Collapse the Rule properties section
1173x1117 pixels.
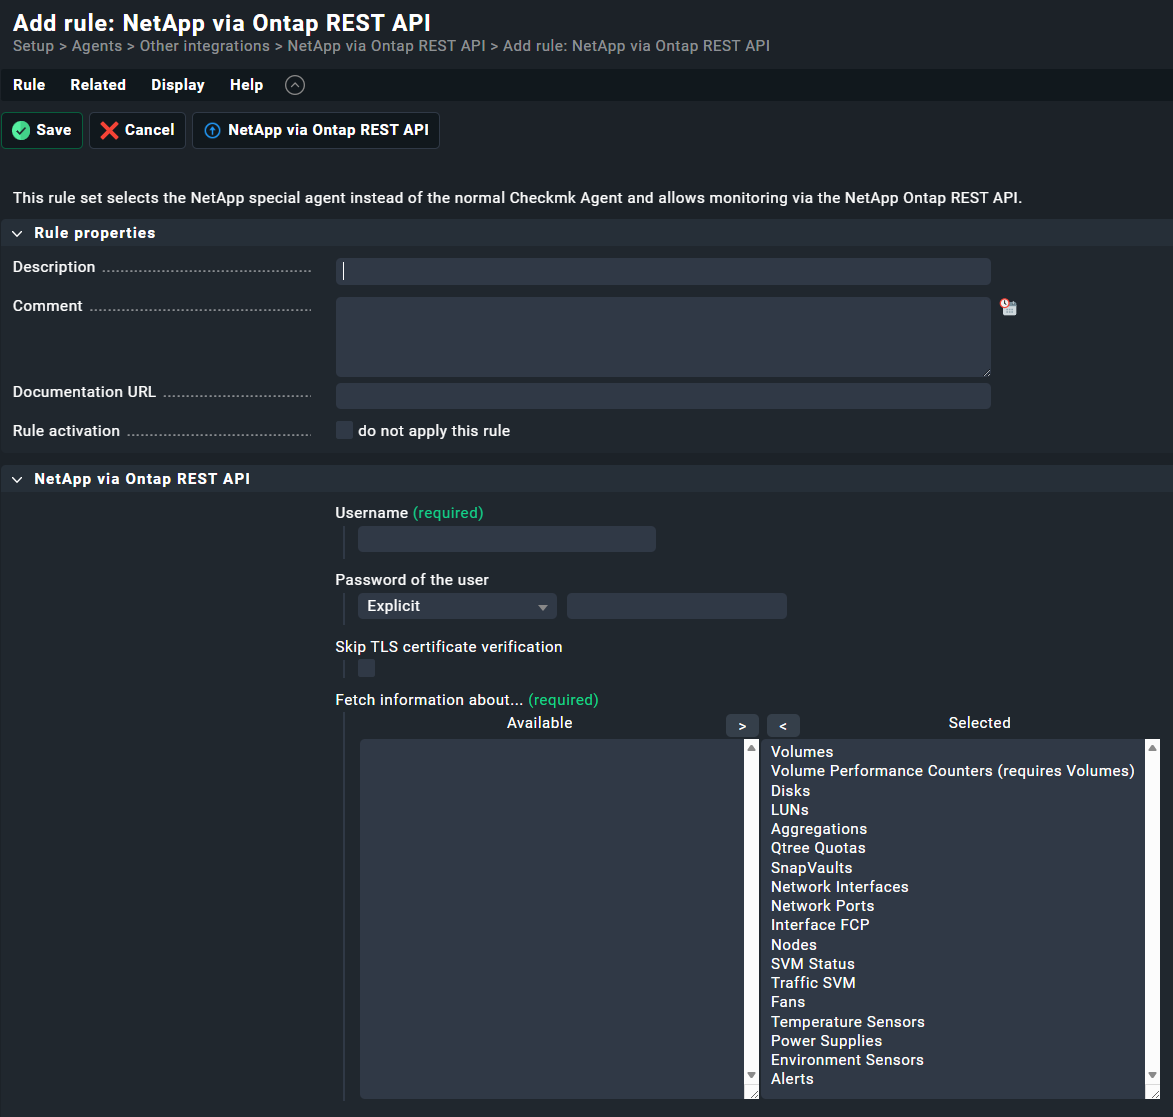click(17, 233)
